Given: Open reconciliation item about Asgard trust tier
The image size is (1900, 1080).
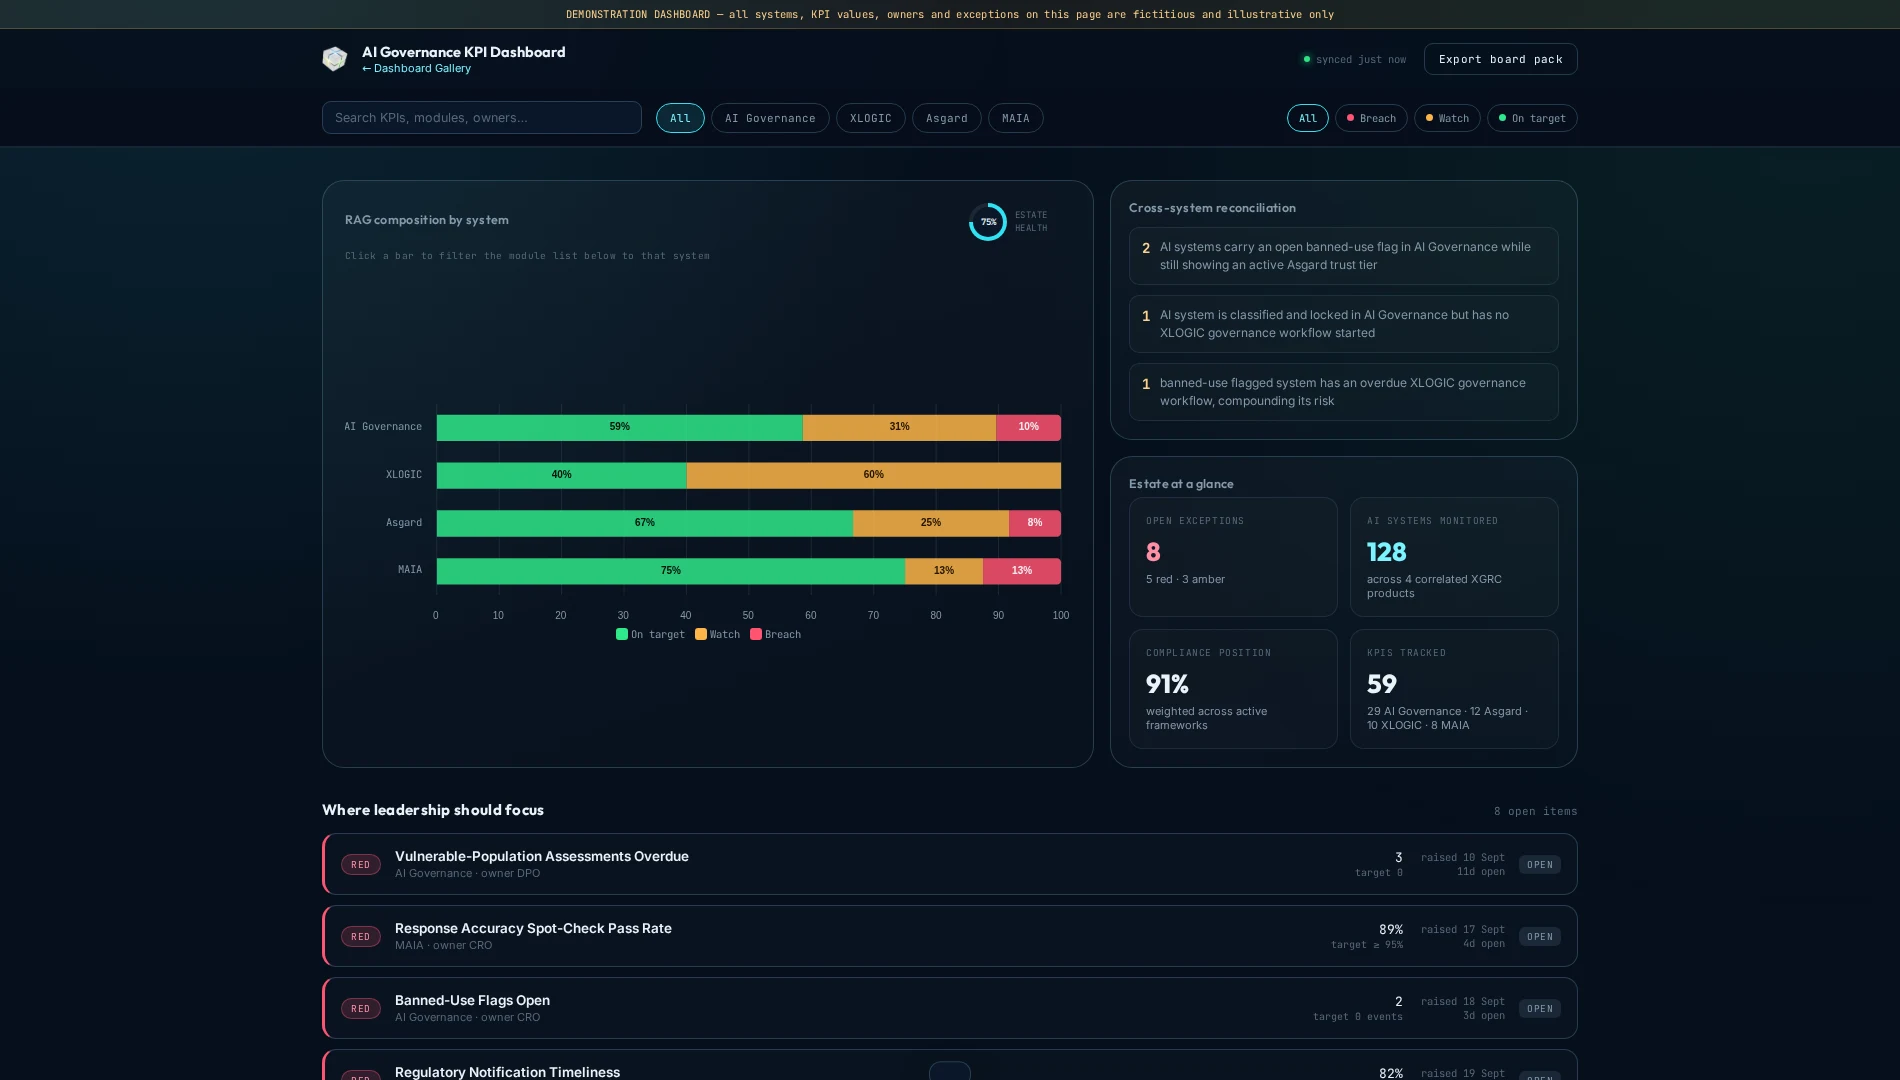Looking at the screenshot, I should tap(1343, 256).
